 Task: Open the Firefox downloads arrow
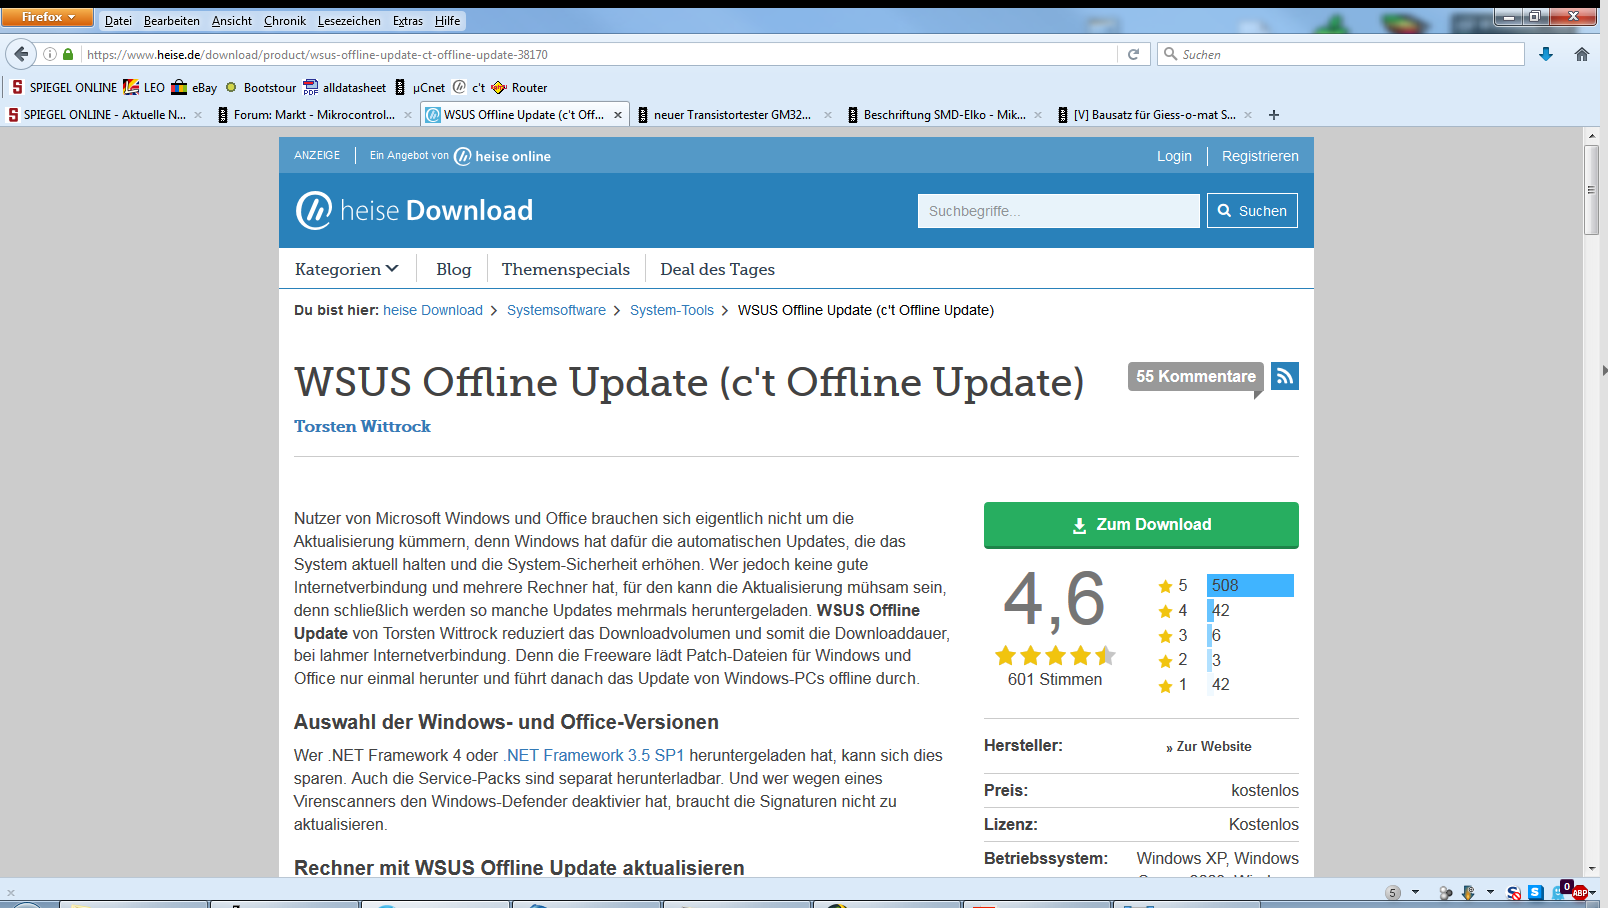(x=1546, y=54)
